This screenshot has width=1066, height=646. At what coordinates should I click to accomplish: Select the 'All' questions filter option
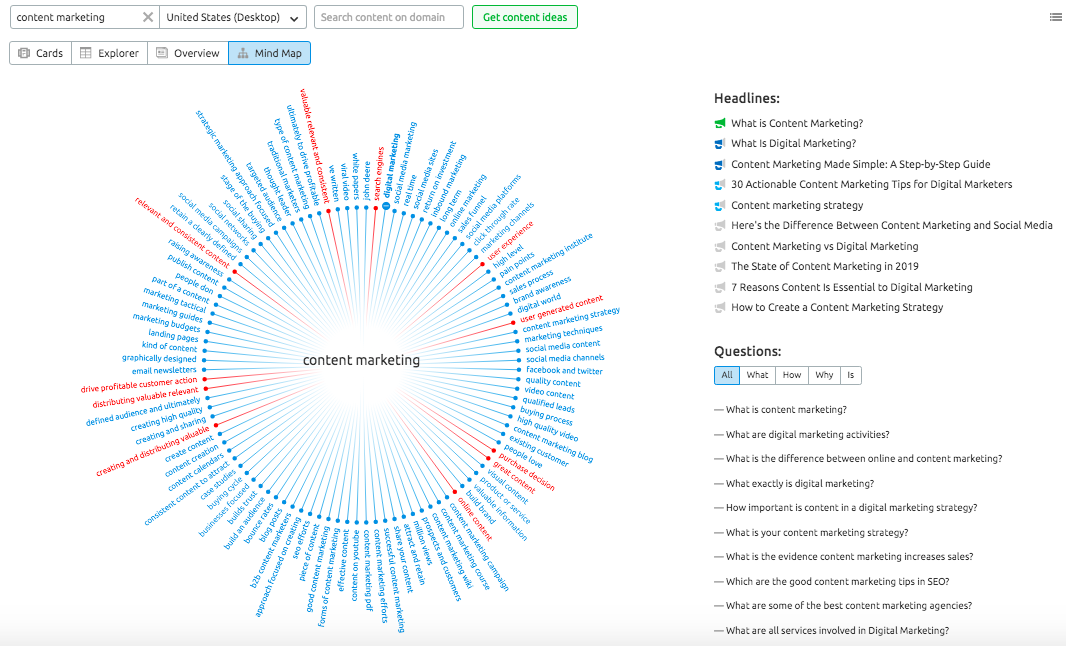[x=727, y=375]
